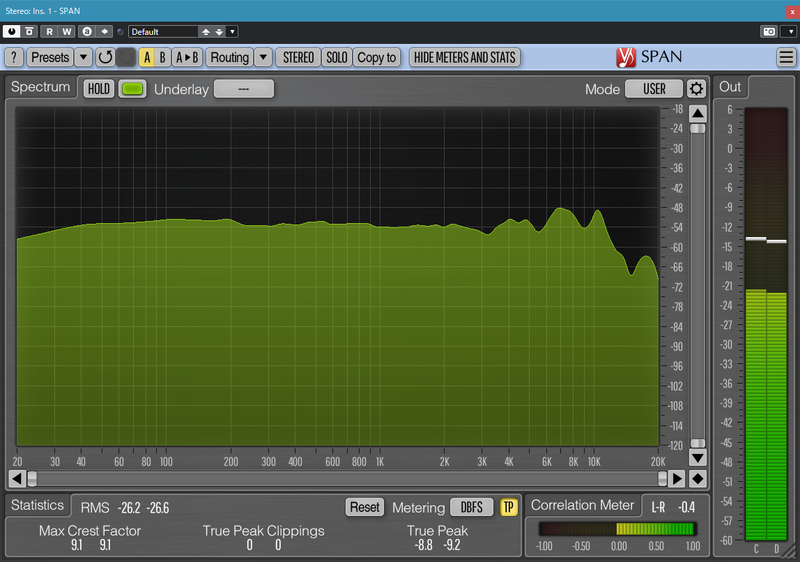This screenshot has width=800, height=562.
Task: Click the small round indicator before Default
Action: click(120, 32)
